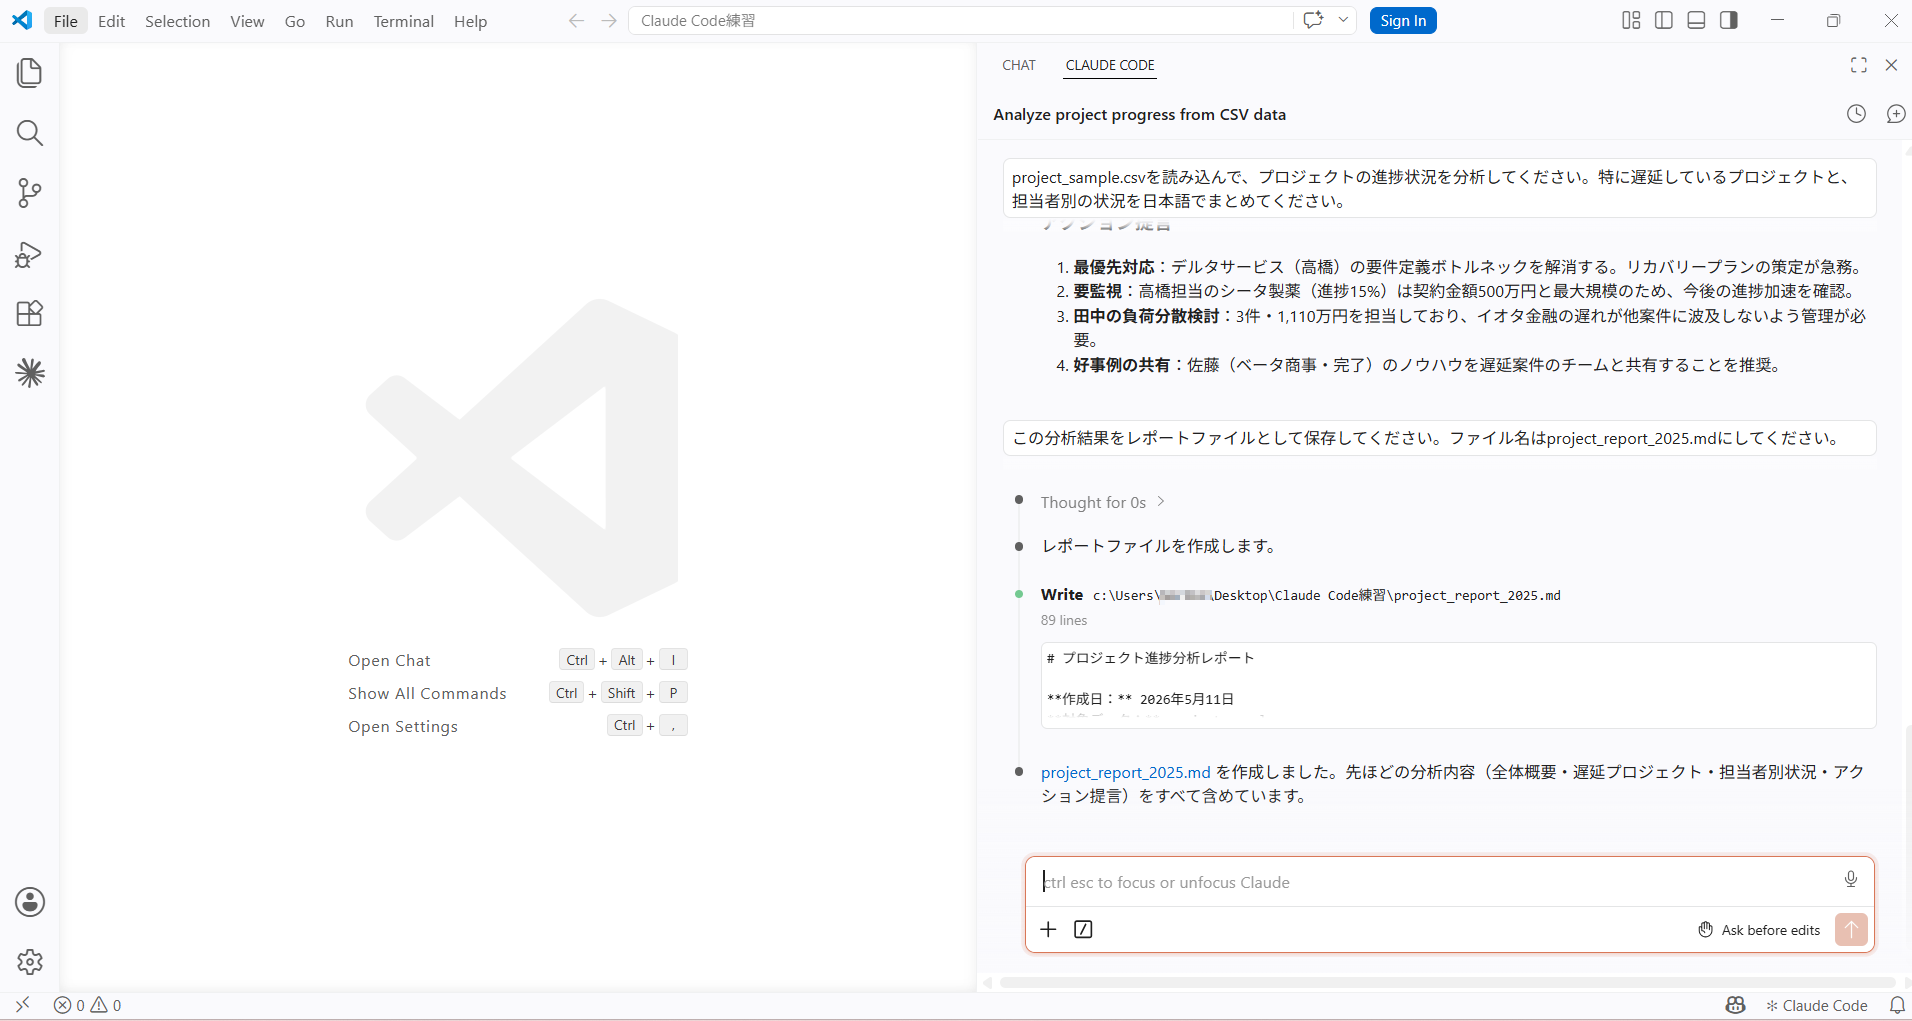Expand chat dropdown arrow in title bar
1912x1021 pixels.
[1343, 20]
